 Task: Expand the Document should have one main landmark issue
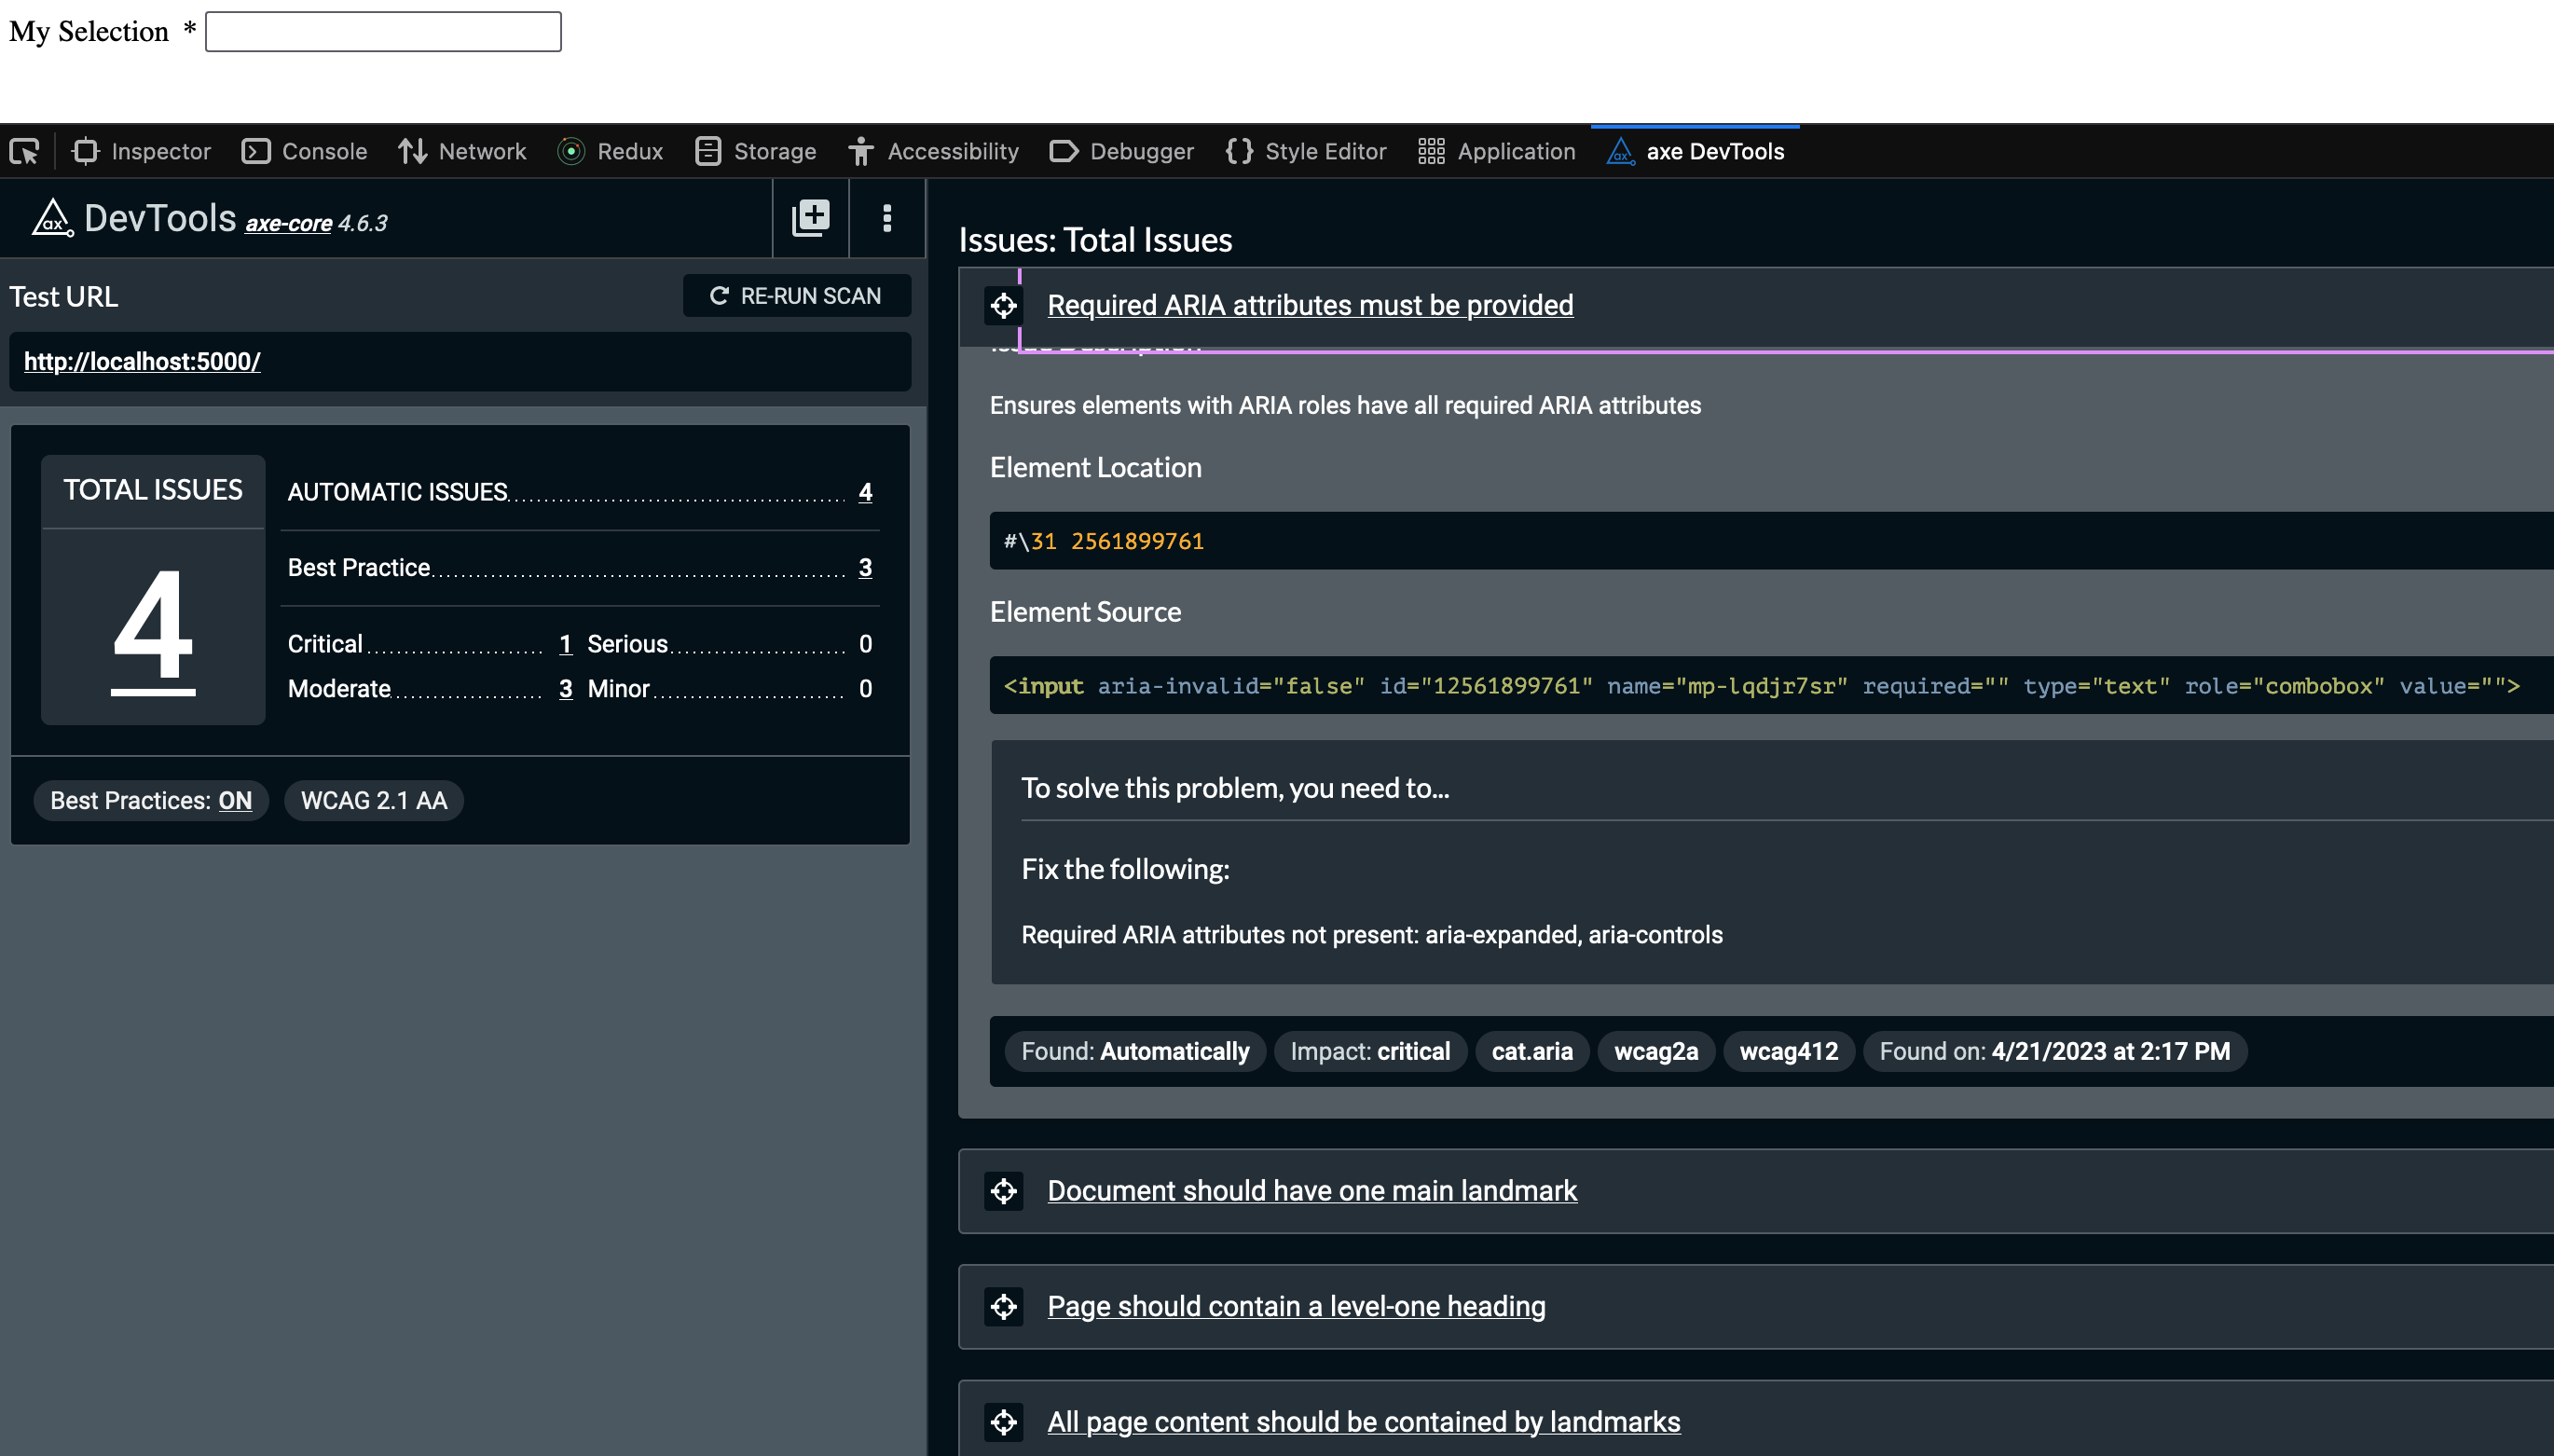(x=1311, y=1191)
